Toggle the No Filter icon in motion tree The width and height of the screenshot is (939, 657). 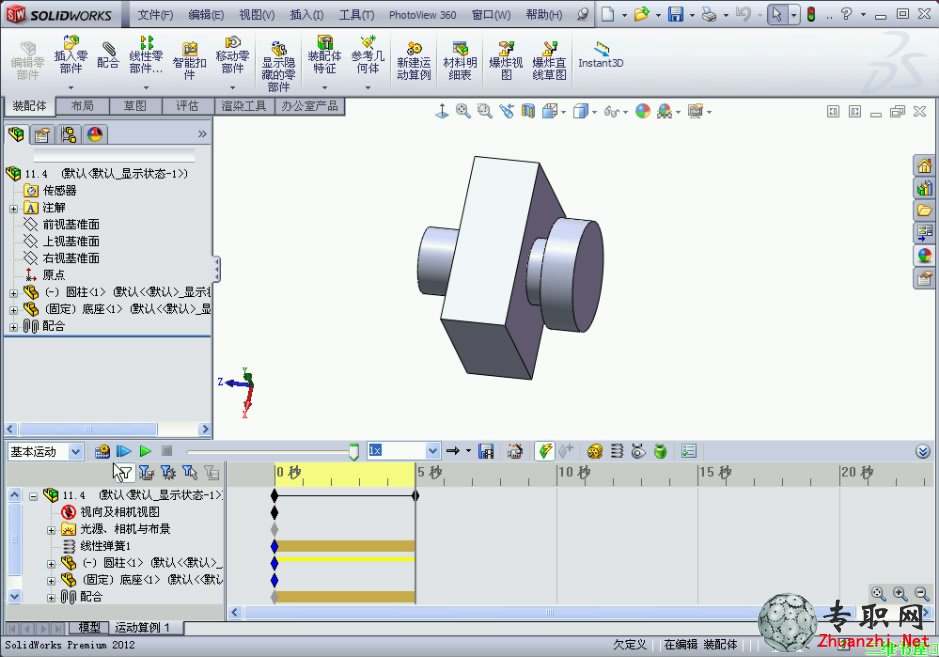(x=123, y=473)
